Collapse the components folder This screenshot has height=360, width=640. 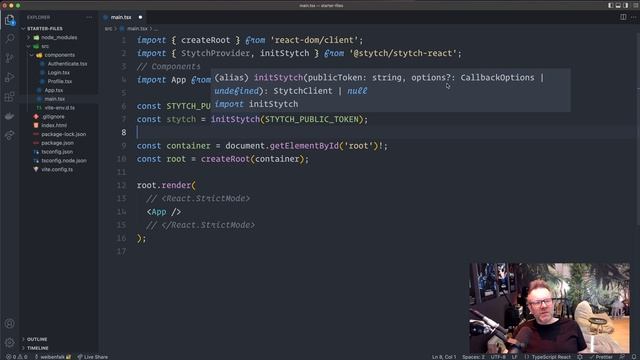point(60,55)
